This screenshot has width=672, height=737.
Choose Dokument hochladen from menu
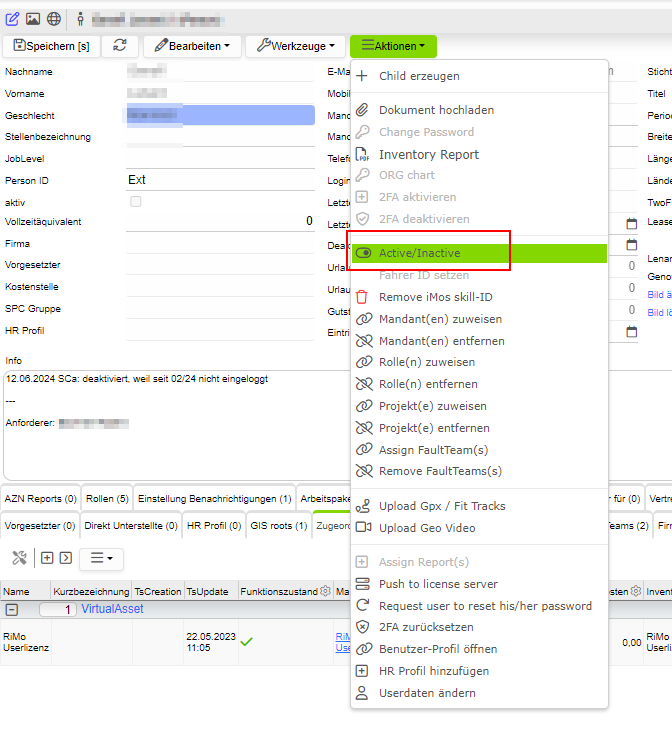point(479,110)
